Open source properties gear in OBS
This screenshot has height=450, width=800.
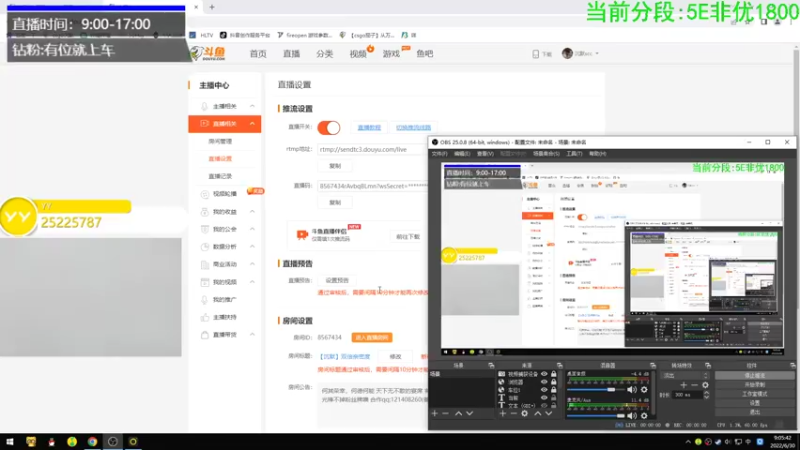coord(524,413)
